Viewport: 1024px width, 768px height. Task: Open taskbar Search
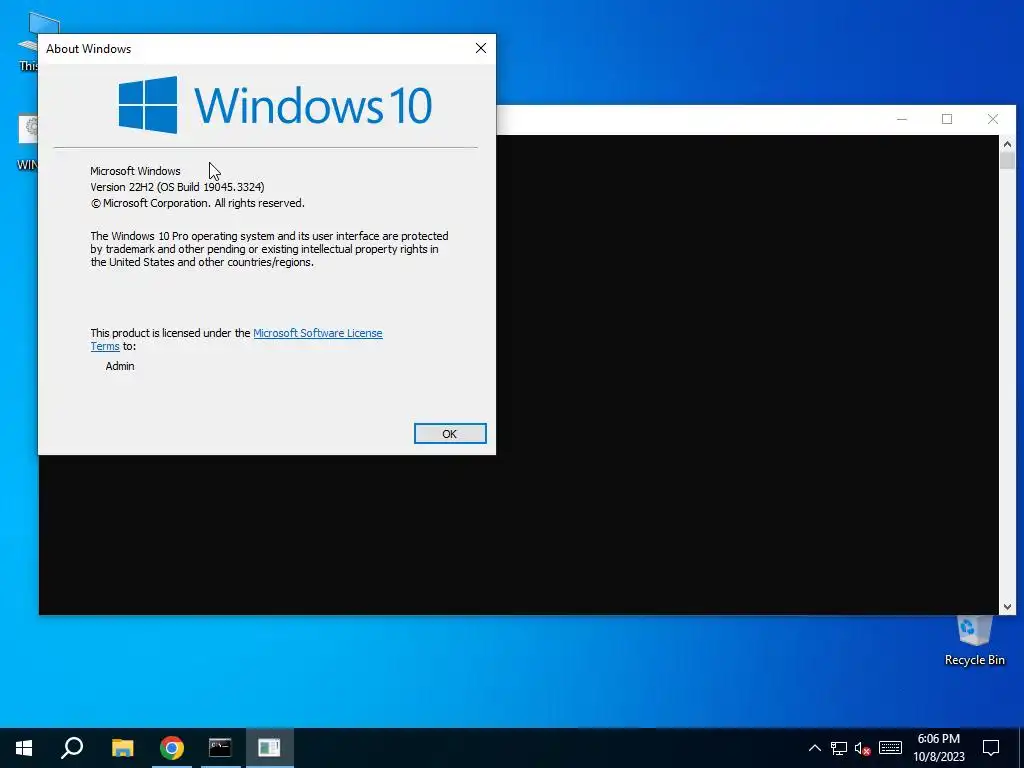72,747
